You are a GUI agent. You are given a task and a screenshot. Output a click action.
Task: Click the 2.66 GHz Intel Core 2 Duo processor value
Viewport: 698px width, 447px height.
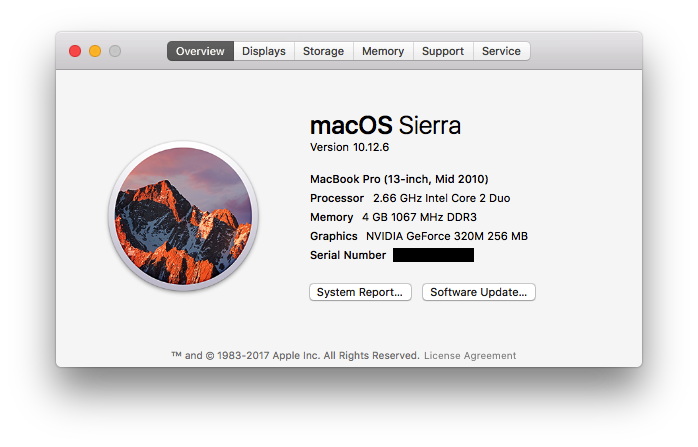coord(441,198)
